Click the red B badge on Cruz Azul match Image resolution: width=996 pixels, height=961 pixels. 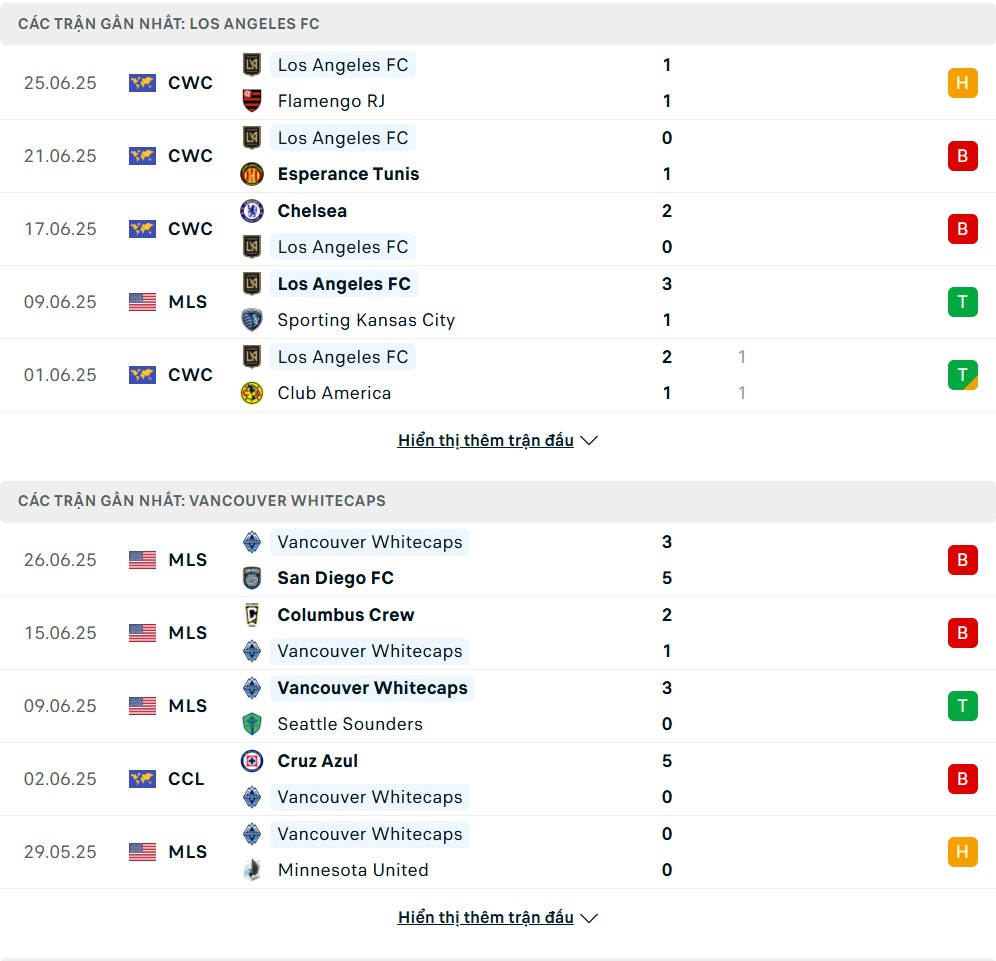tap(962, 779)
